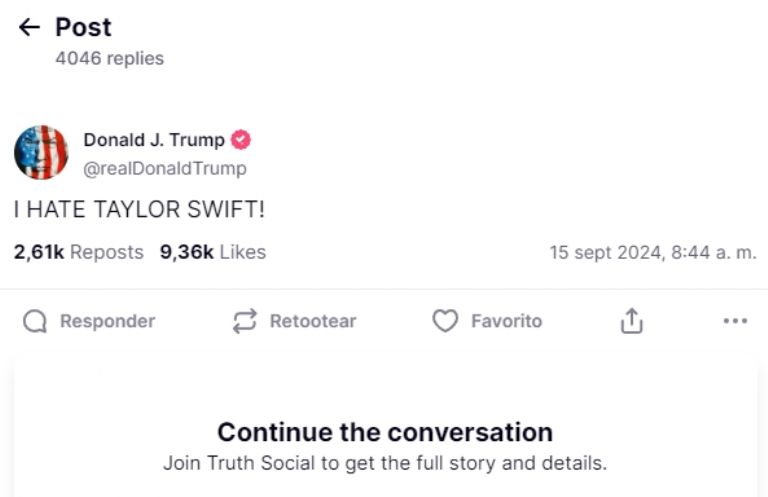Click the Join Truth Social text

[385, 463]
